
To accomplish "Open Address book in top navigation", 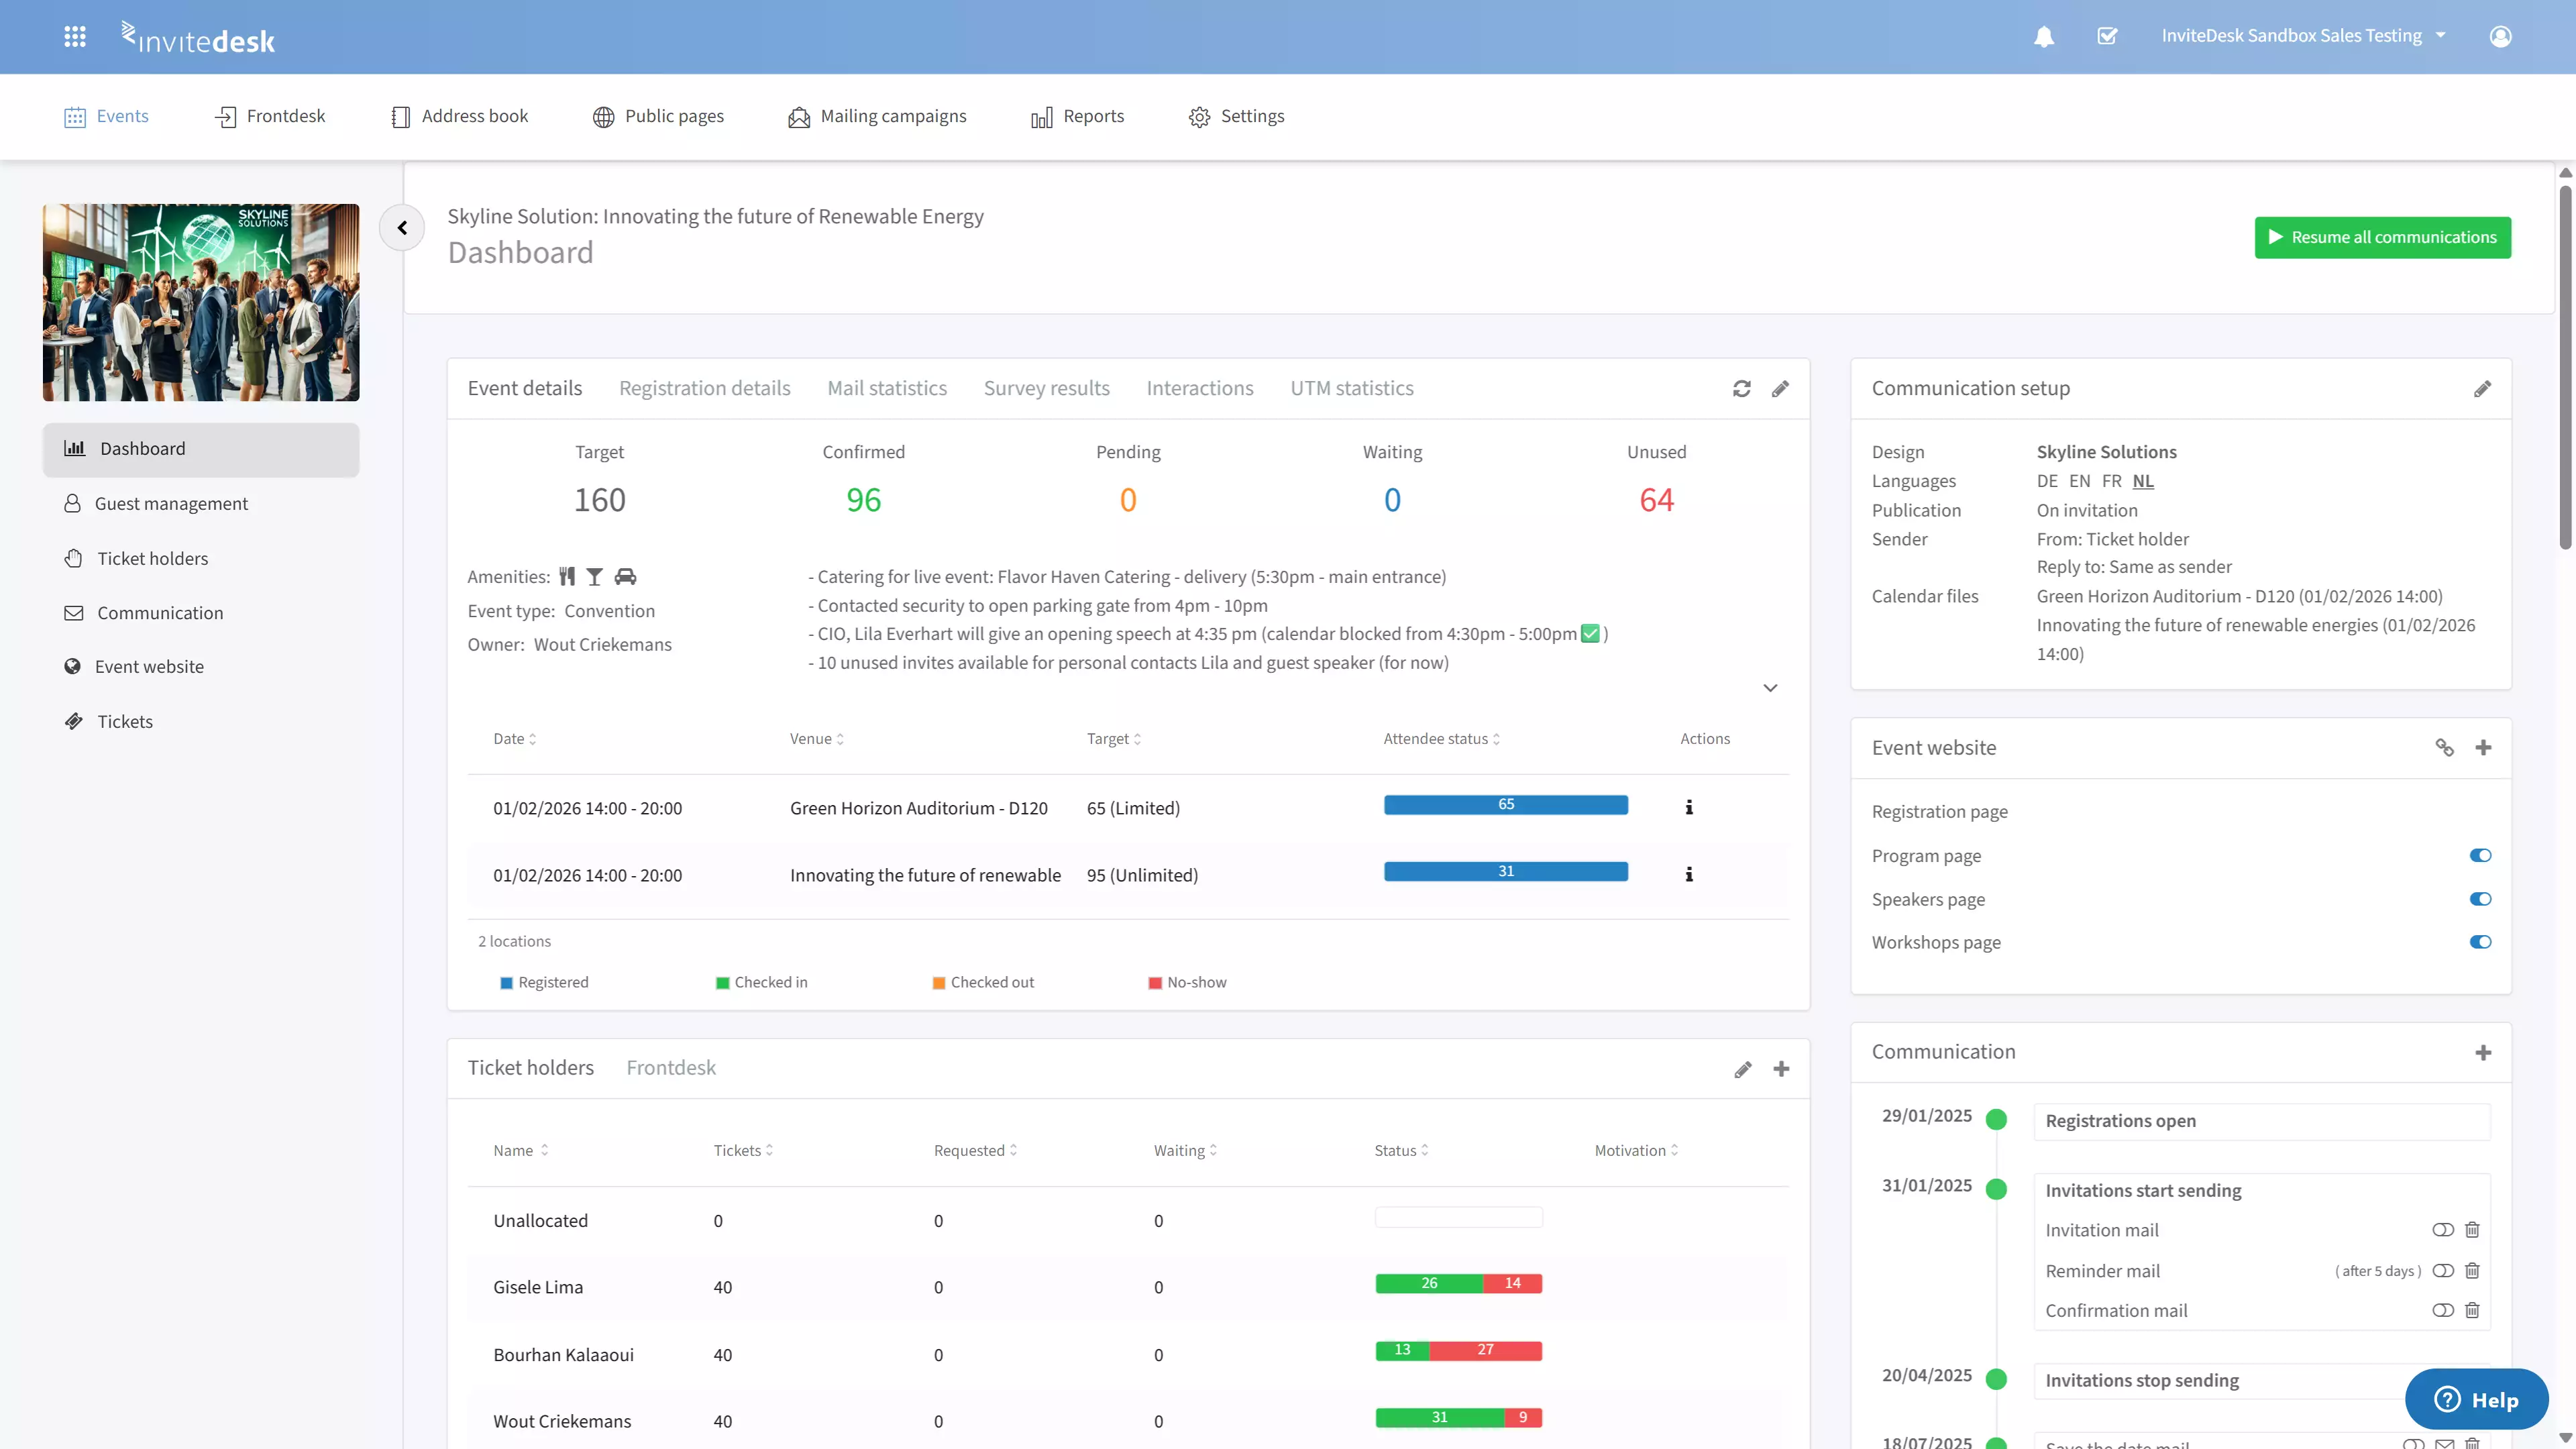I will pos(459,116).
